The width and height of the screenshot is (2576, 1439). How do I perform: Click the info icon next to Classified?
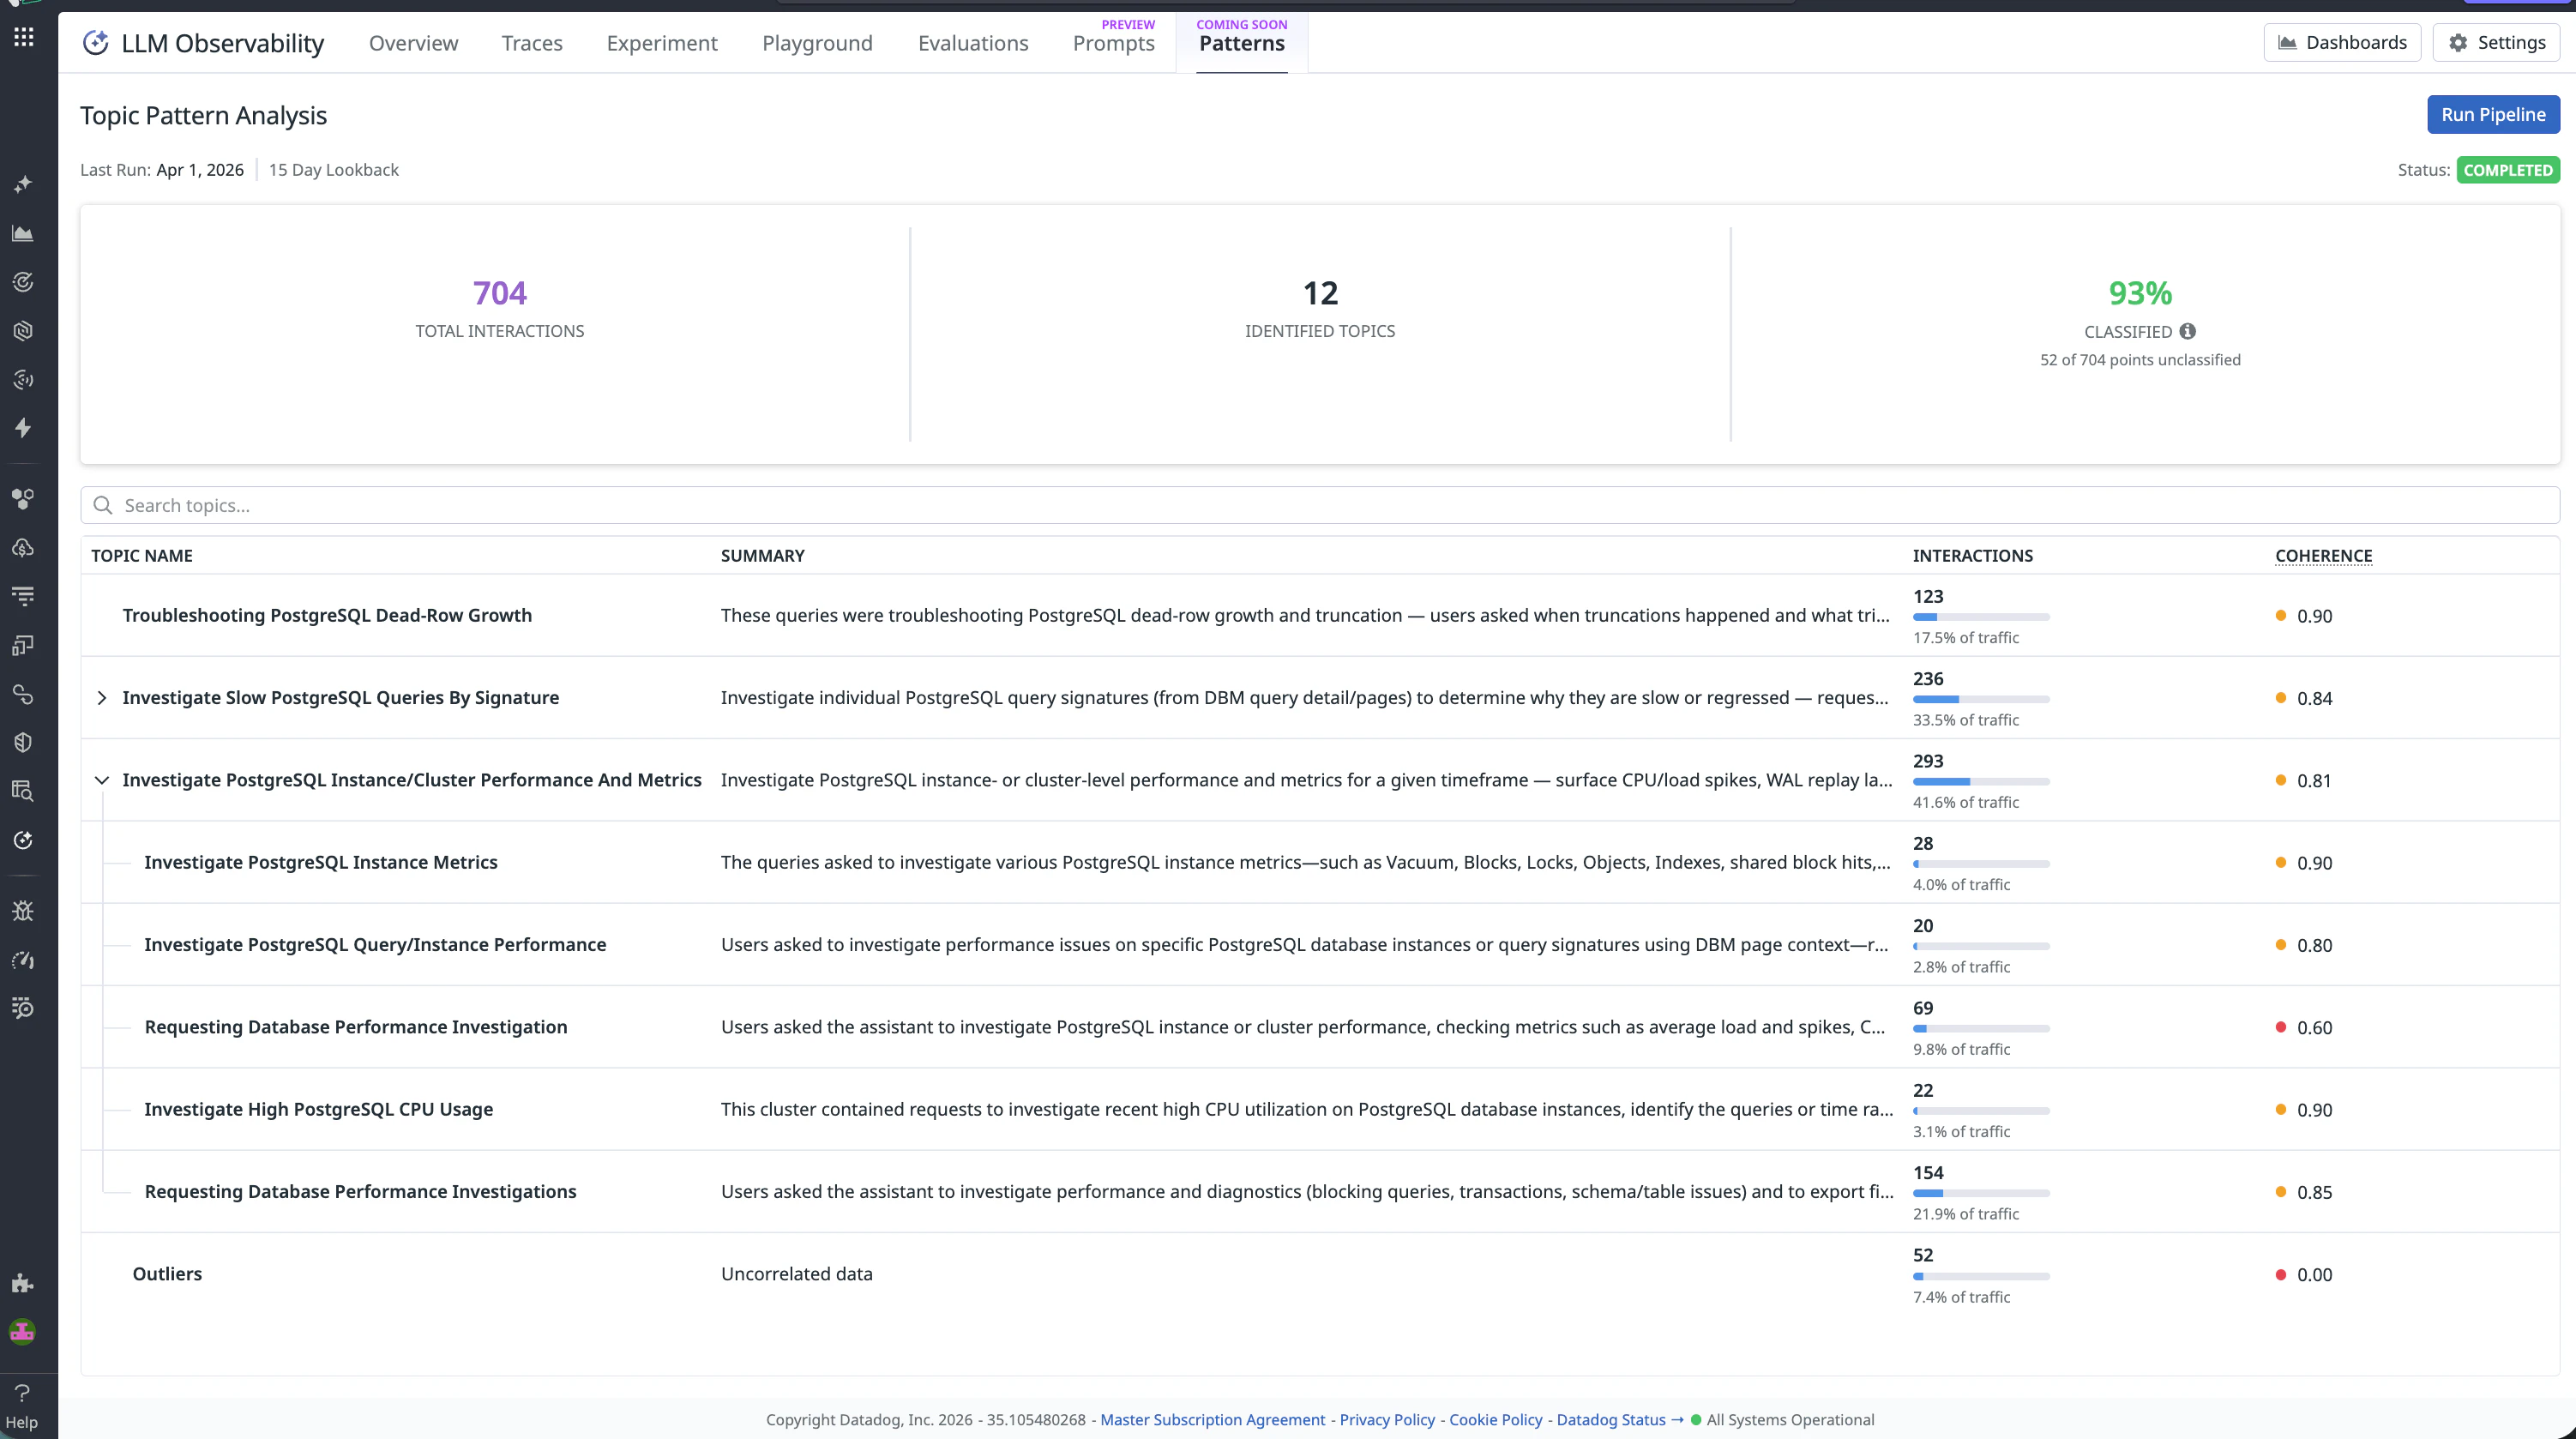pyautogui.click(x=2188, y=331)
